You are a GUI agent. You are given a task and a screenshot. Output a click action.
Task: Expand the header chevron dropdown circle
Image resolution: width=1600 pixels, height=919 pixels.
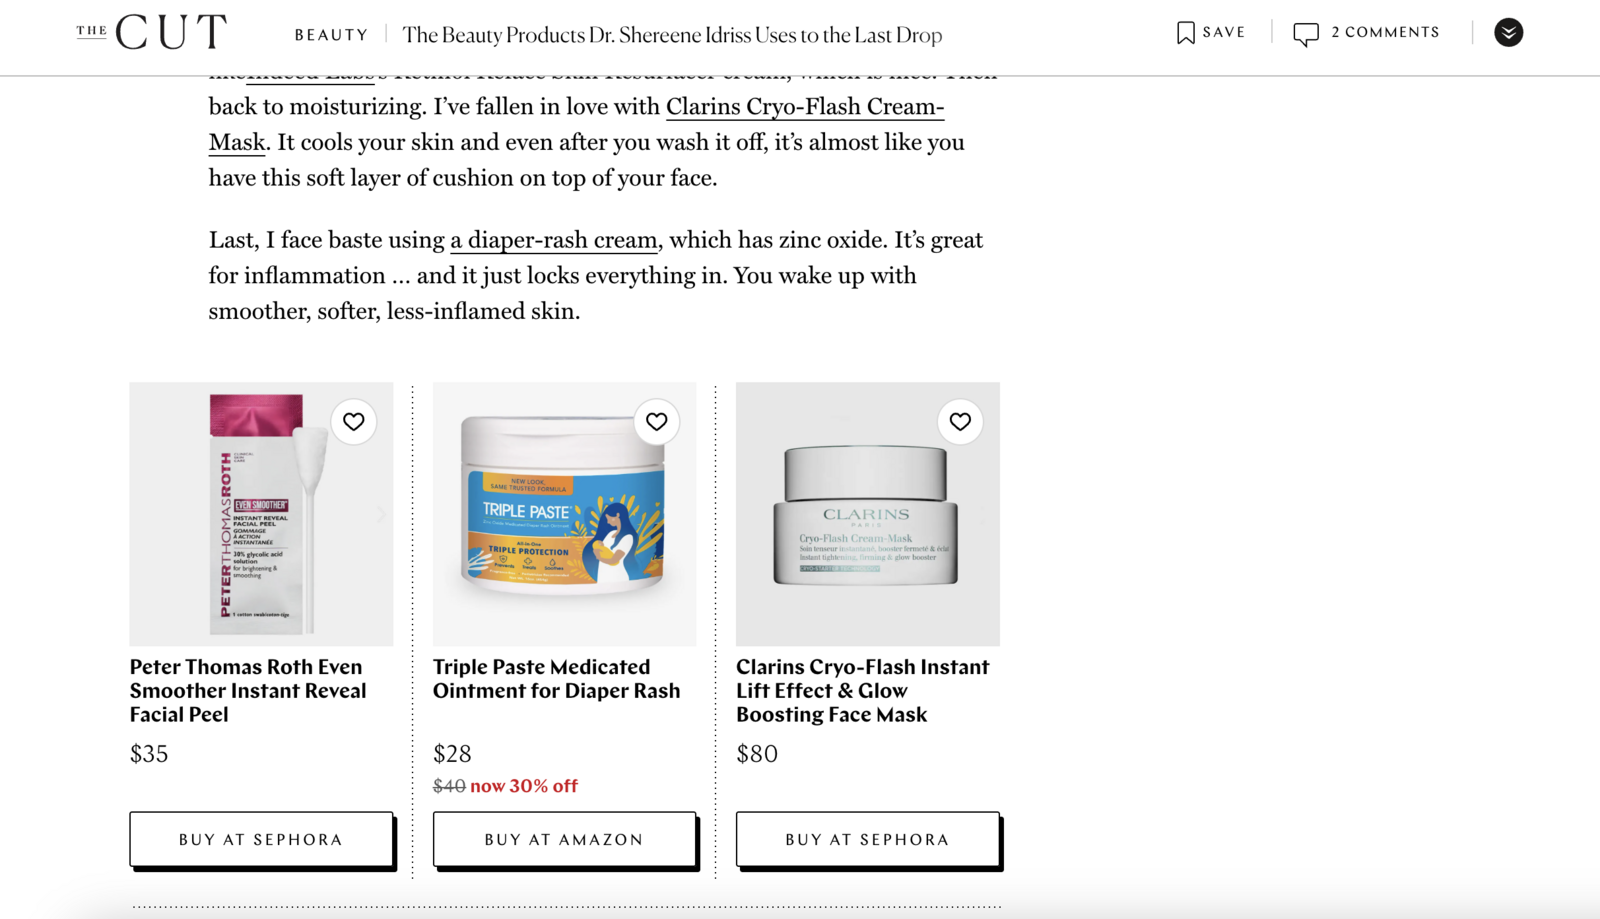pyautogui.click(x=1508, y=33)
